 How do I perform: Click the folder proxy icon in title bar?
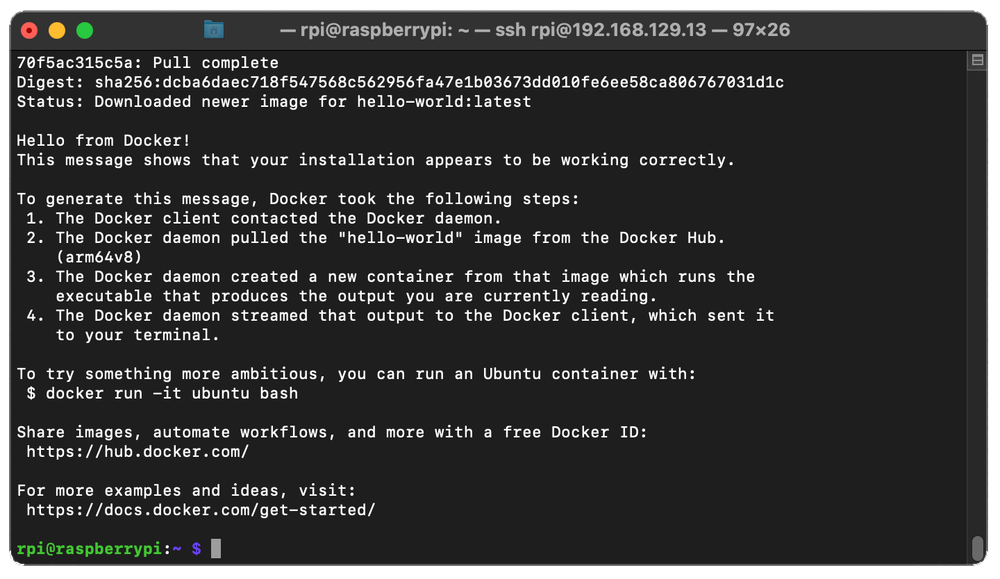213,29
